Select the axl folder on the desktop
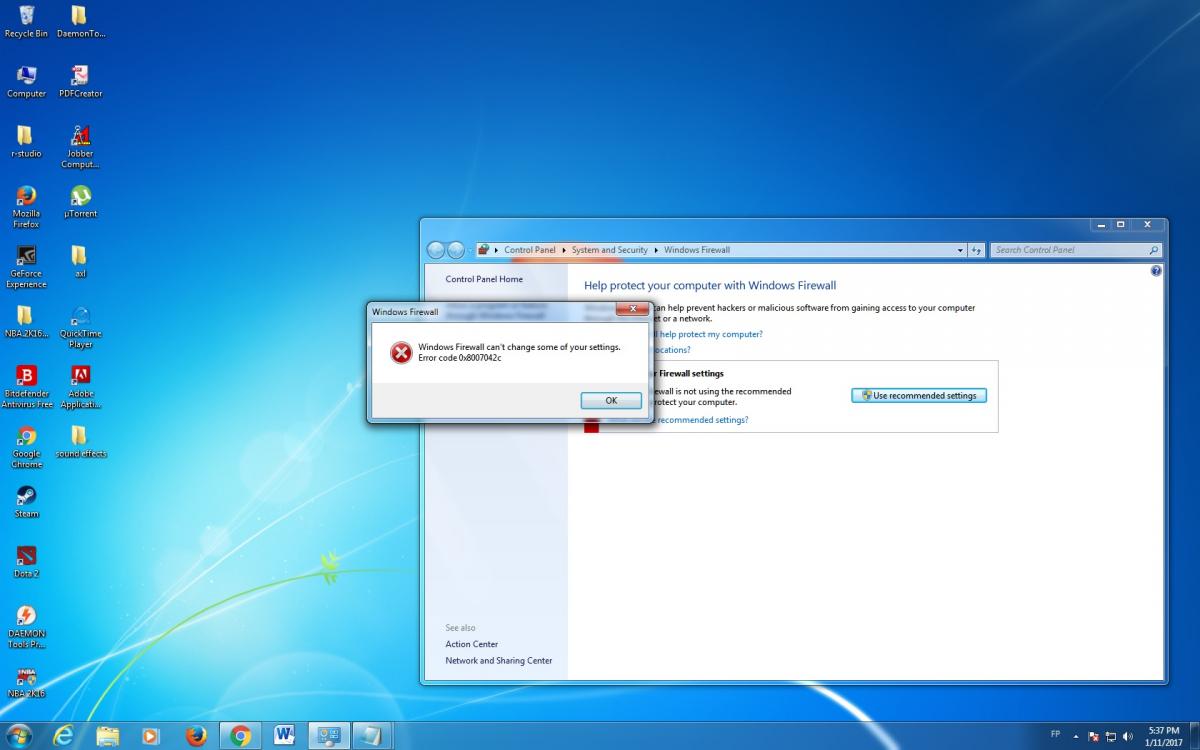1200x750 pixels. [80, 262]
